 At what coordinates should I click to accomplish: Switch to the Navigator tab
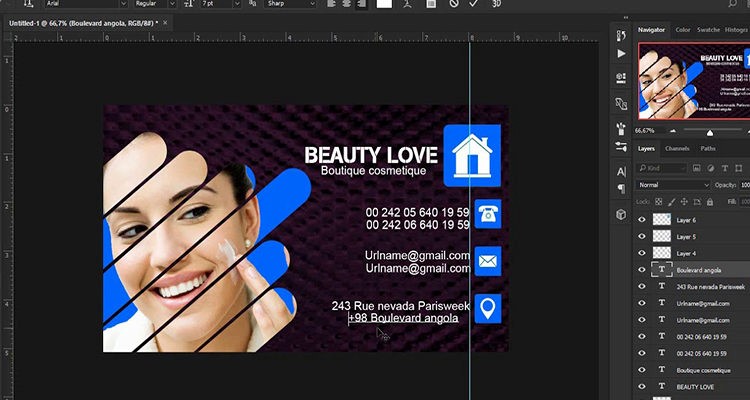point(651,30)
